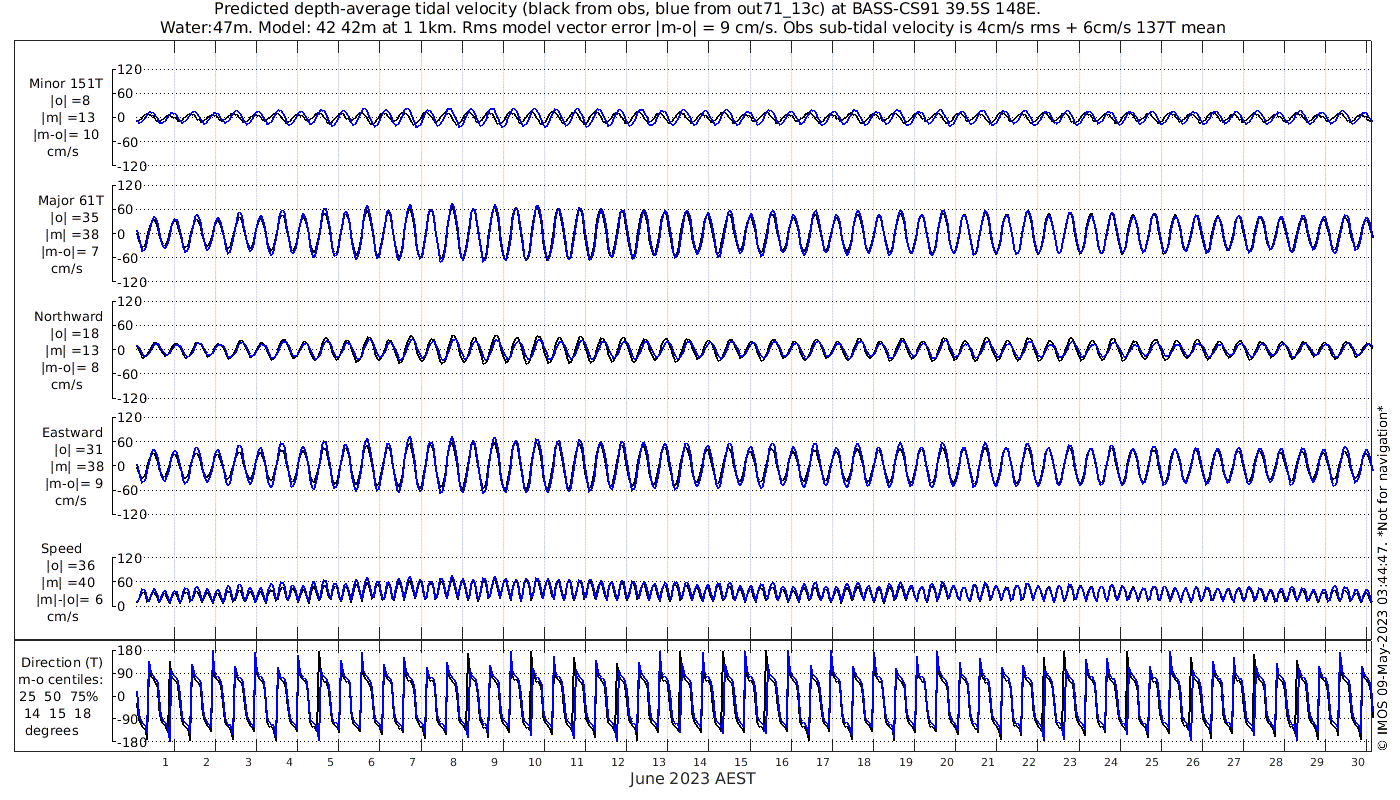Click the 'Direction (T)' panel label

tap(62, 662)
